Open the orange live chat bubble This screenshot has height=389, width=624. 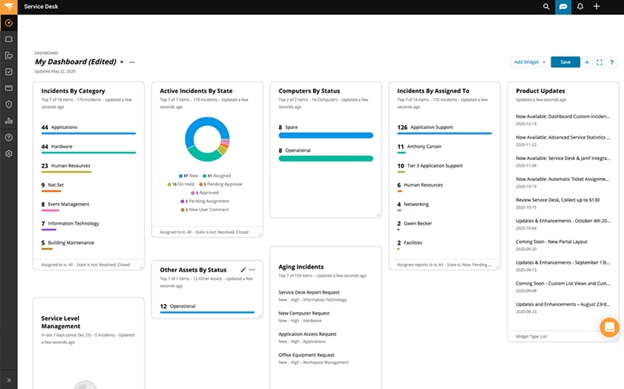click(609, 327)
